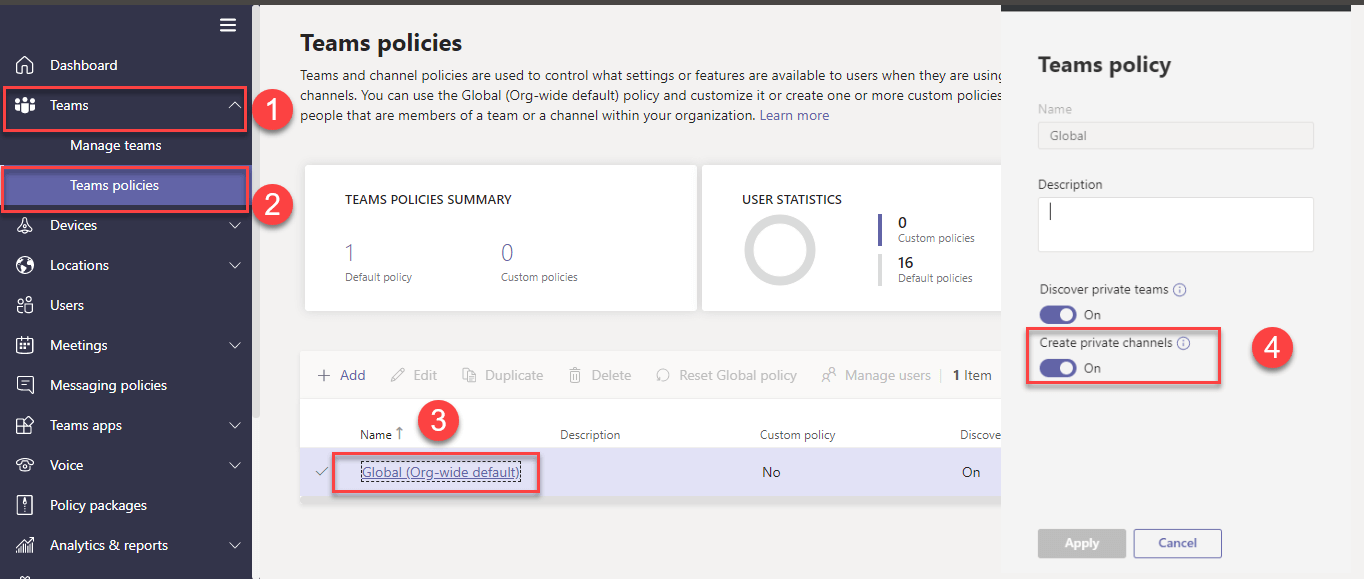Open the Global (Org-wide default) policy link
The height and width of the screenshot is (579, 1364).
click(440, 472)
